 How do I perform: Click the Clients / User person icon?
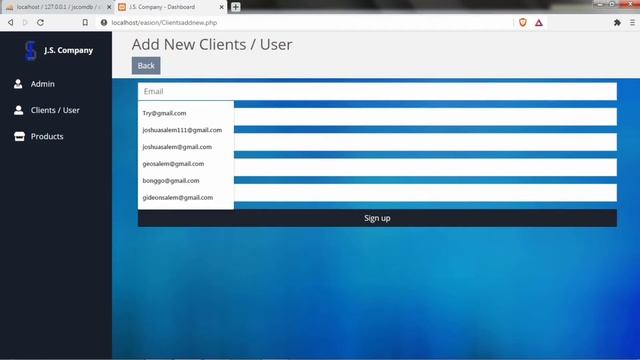click(18, 110)
